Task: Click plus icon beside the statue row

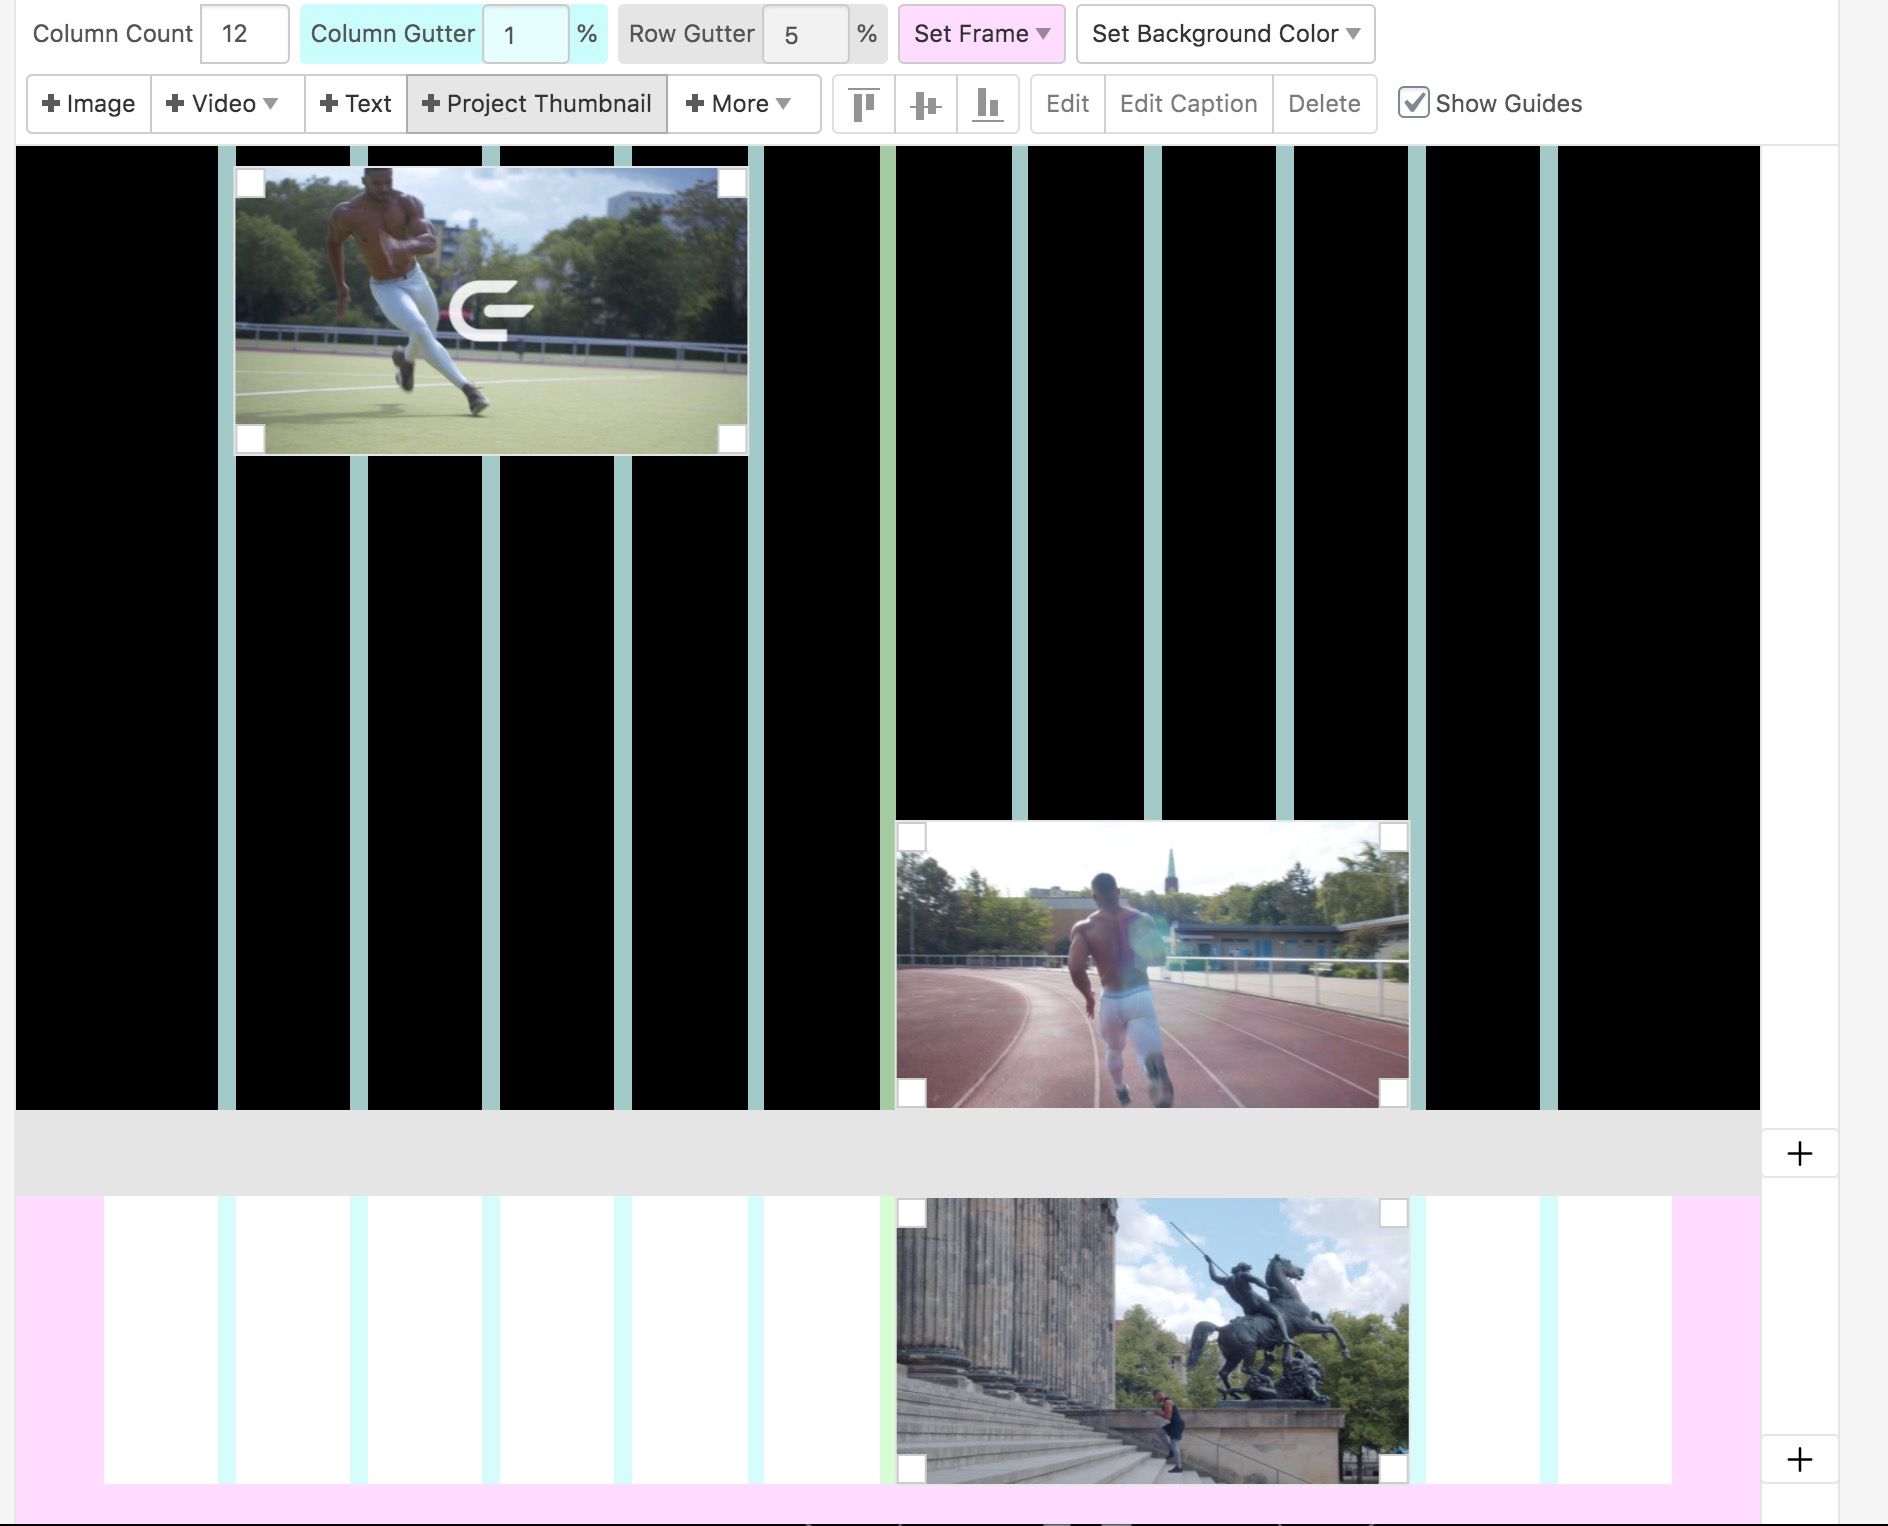Action: click(x=1799, y=1460)
